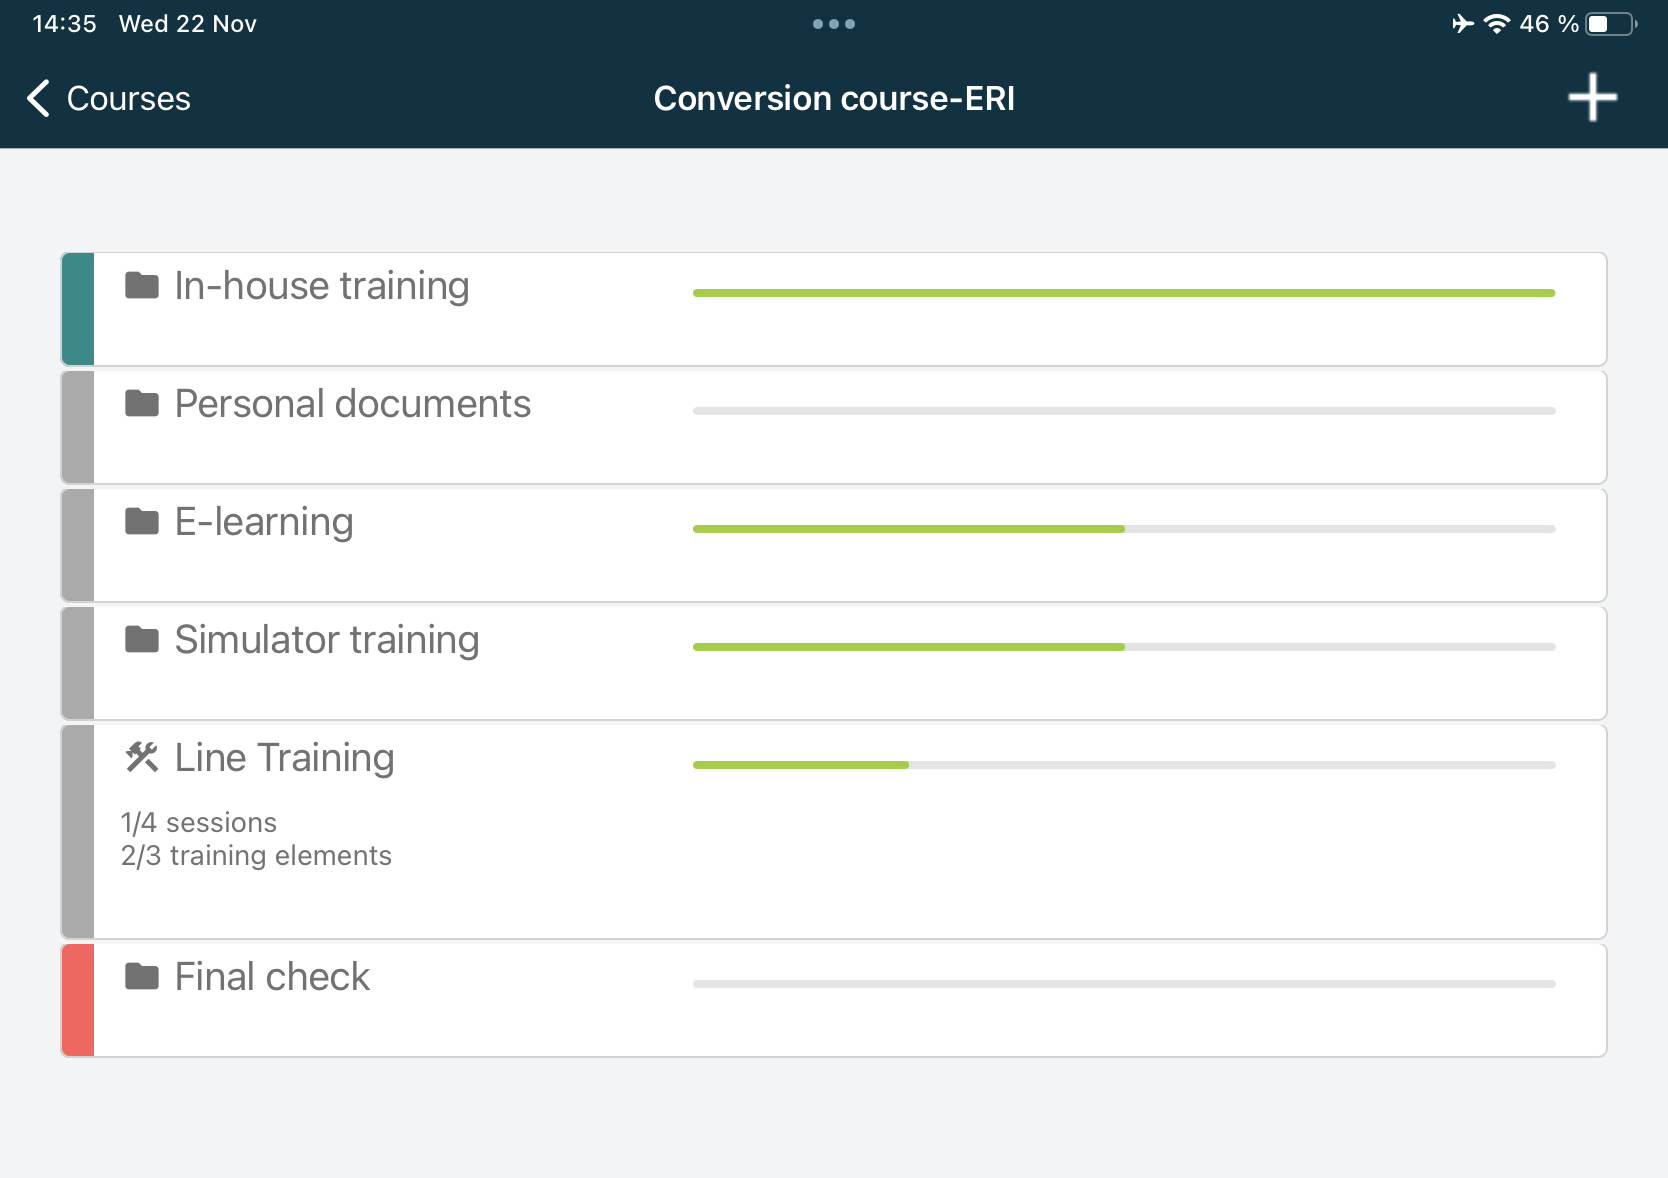1668x1178 pixels.
Task: Open Personal documents title
Action: pyautogui.click(x=352, y=404)
